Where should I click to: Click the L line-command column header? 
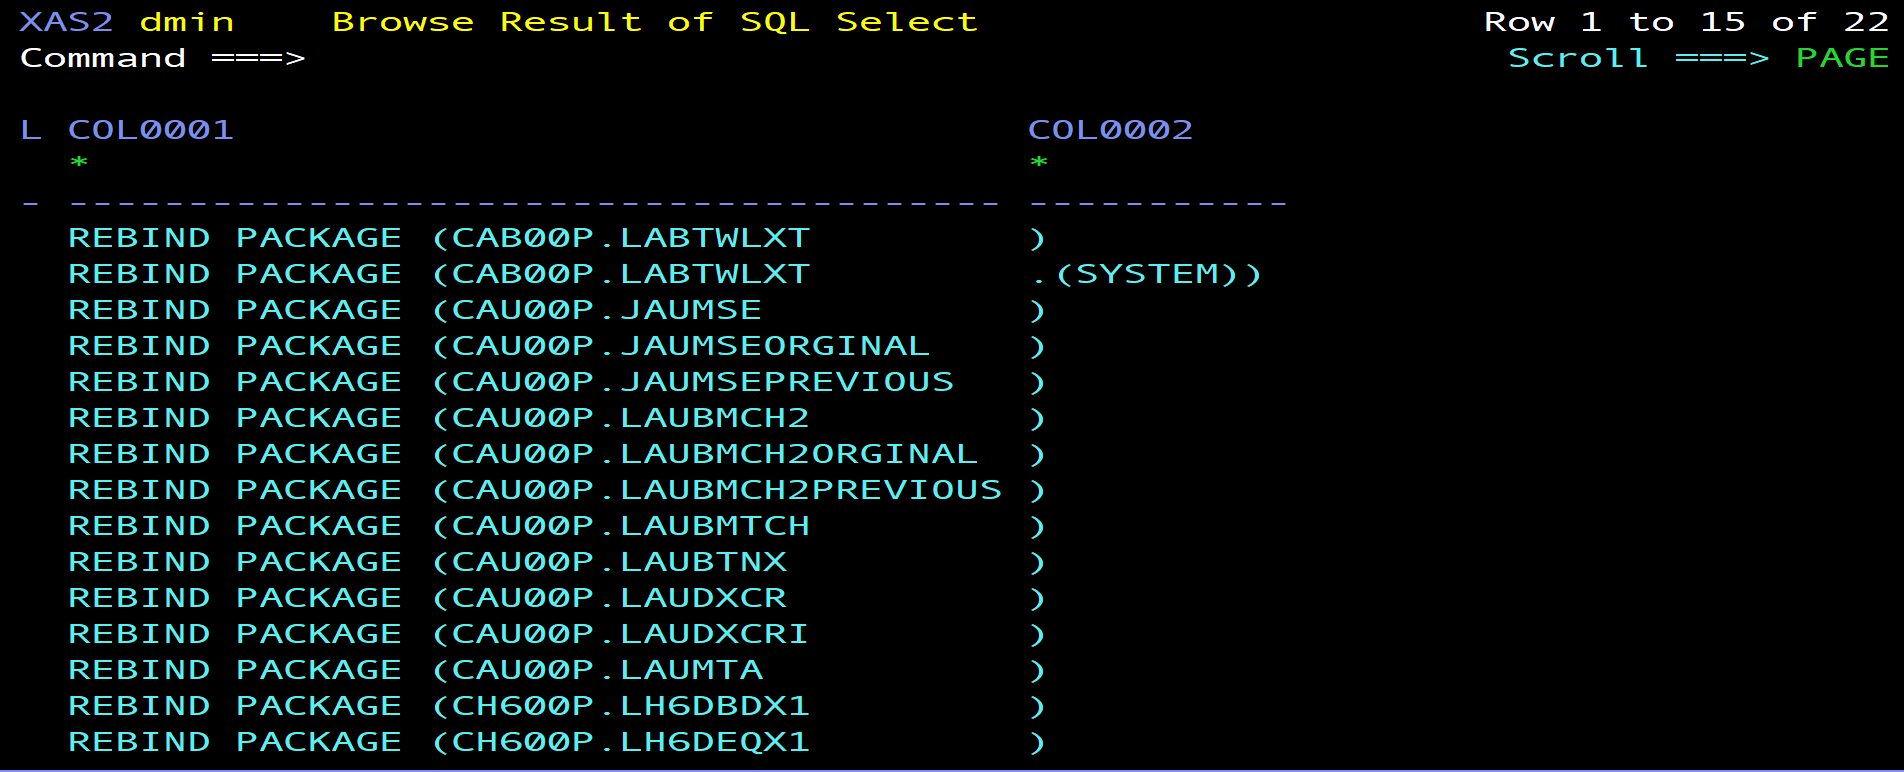click(31, 130)
